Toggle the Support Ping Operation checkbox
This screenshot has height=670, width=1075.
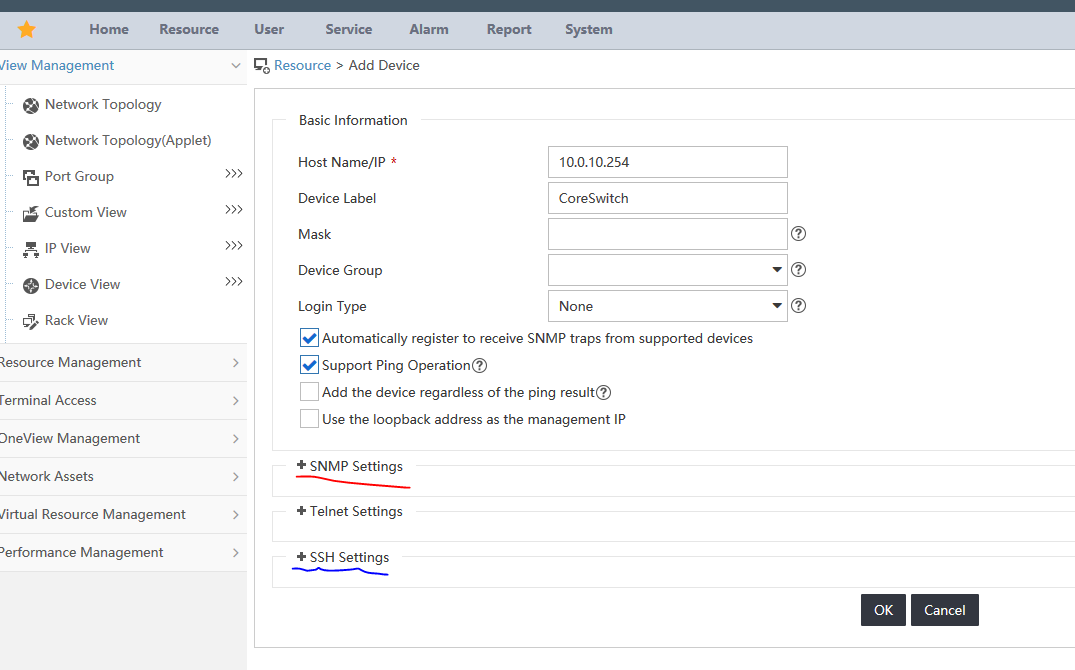309,365
